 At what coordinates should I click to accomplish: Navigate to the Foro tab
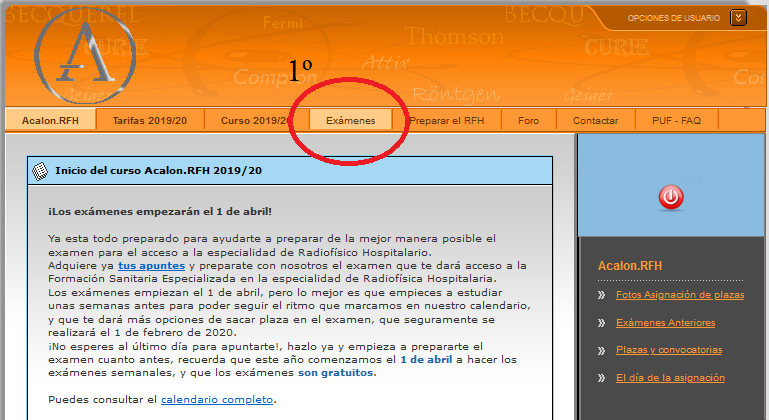click(x=528, y=120)
